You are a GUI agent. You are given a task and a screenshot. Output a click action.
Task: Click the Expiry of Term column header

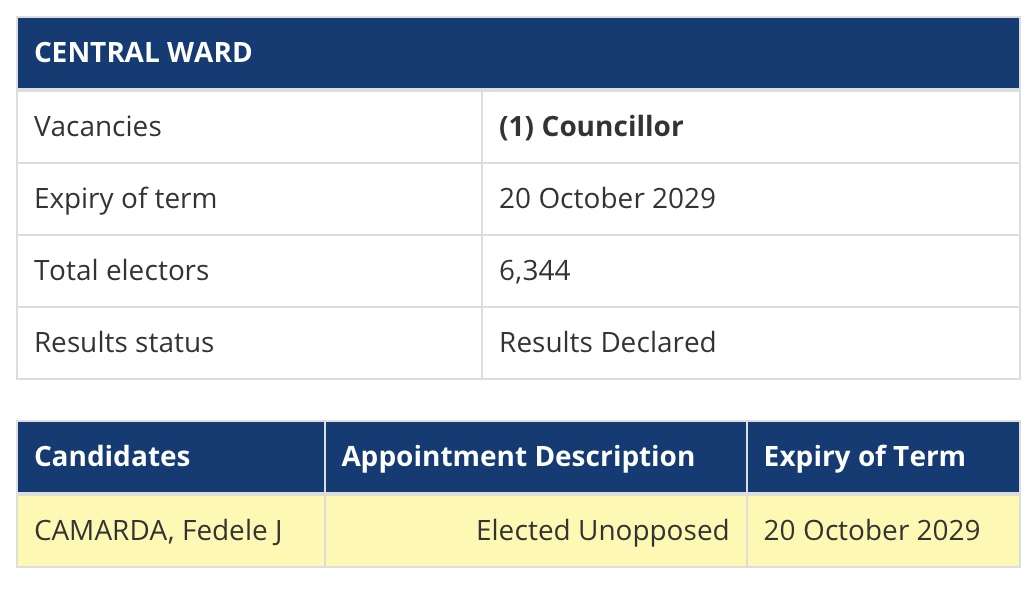pos(864,457)
